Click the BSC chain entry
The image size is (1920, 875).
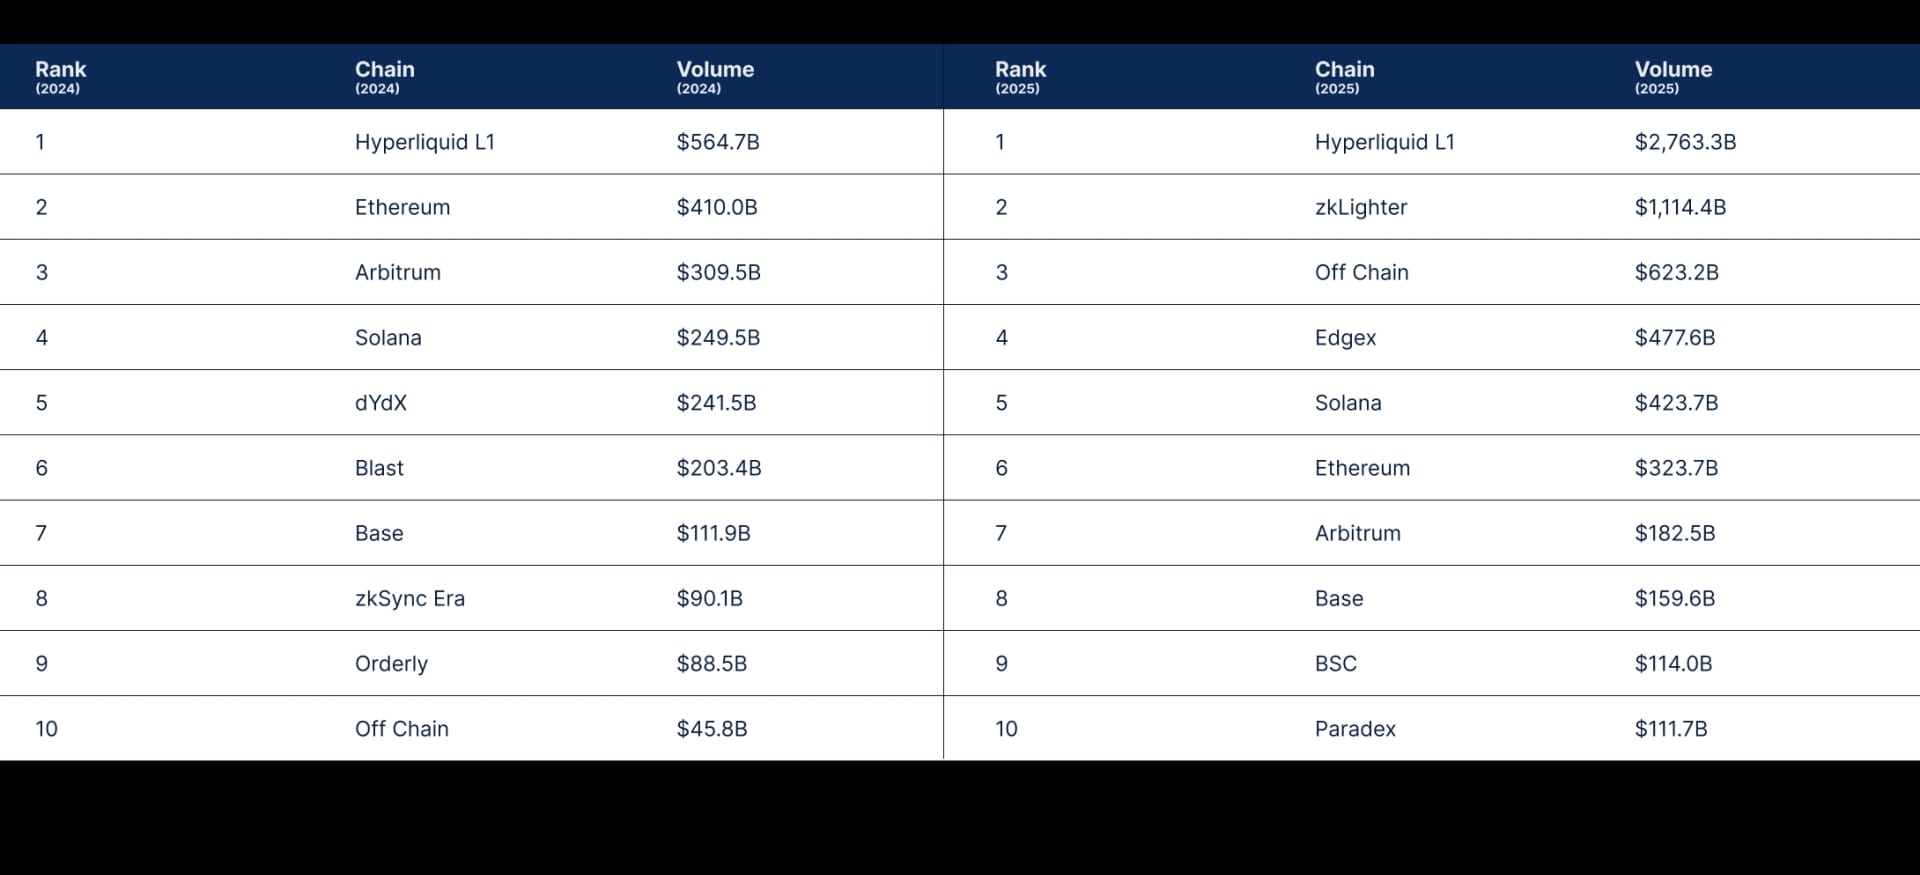pos(1335,664)
